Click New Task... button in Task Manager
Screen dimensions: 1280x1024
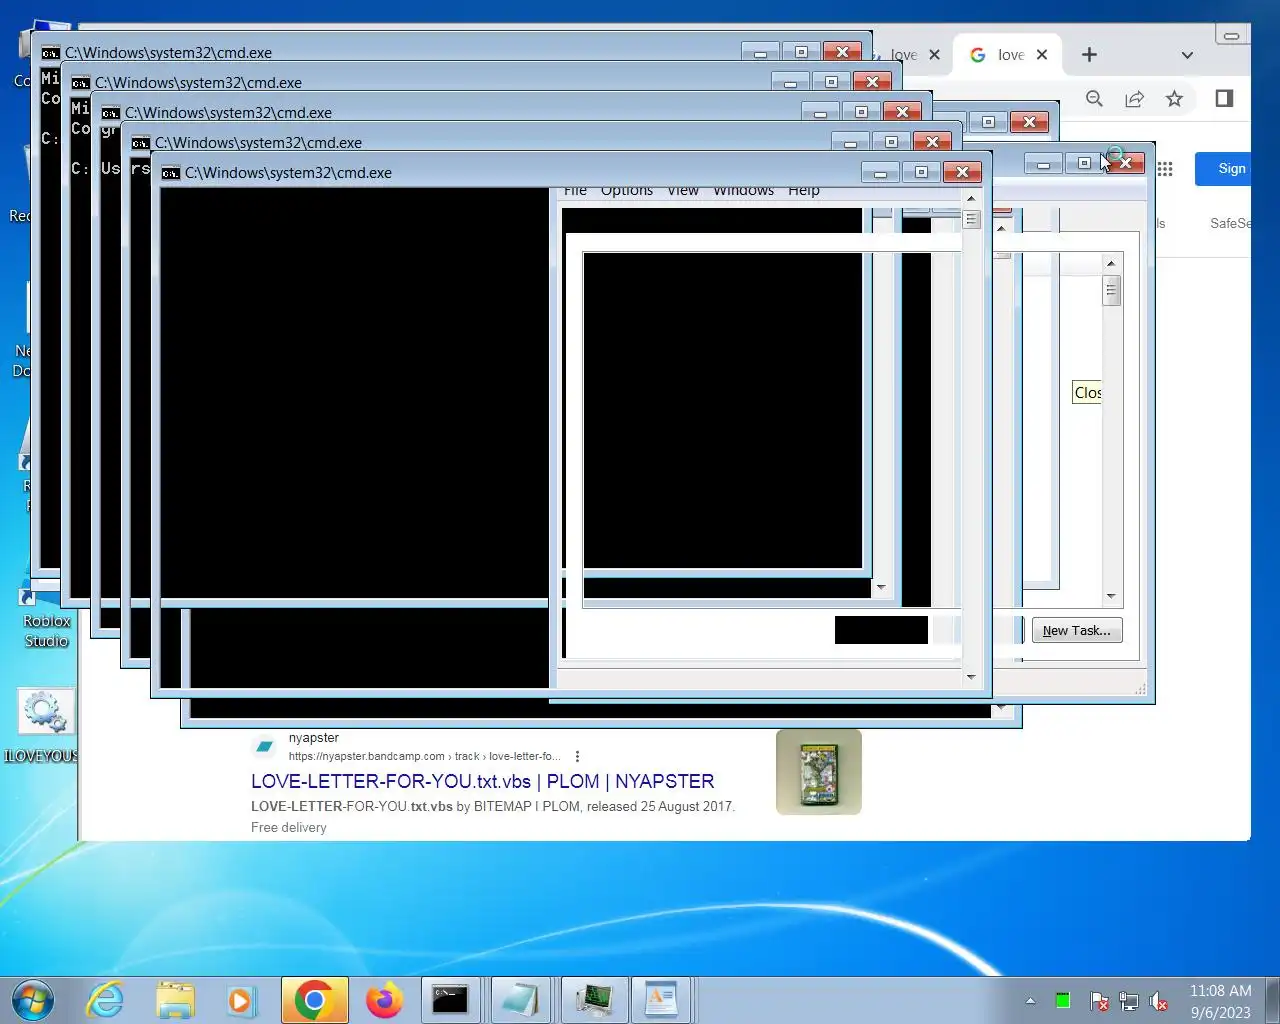click(x=1077, y=630)
